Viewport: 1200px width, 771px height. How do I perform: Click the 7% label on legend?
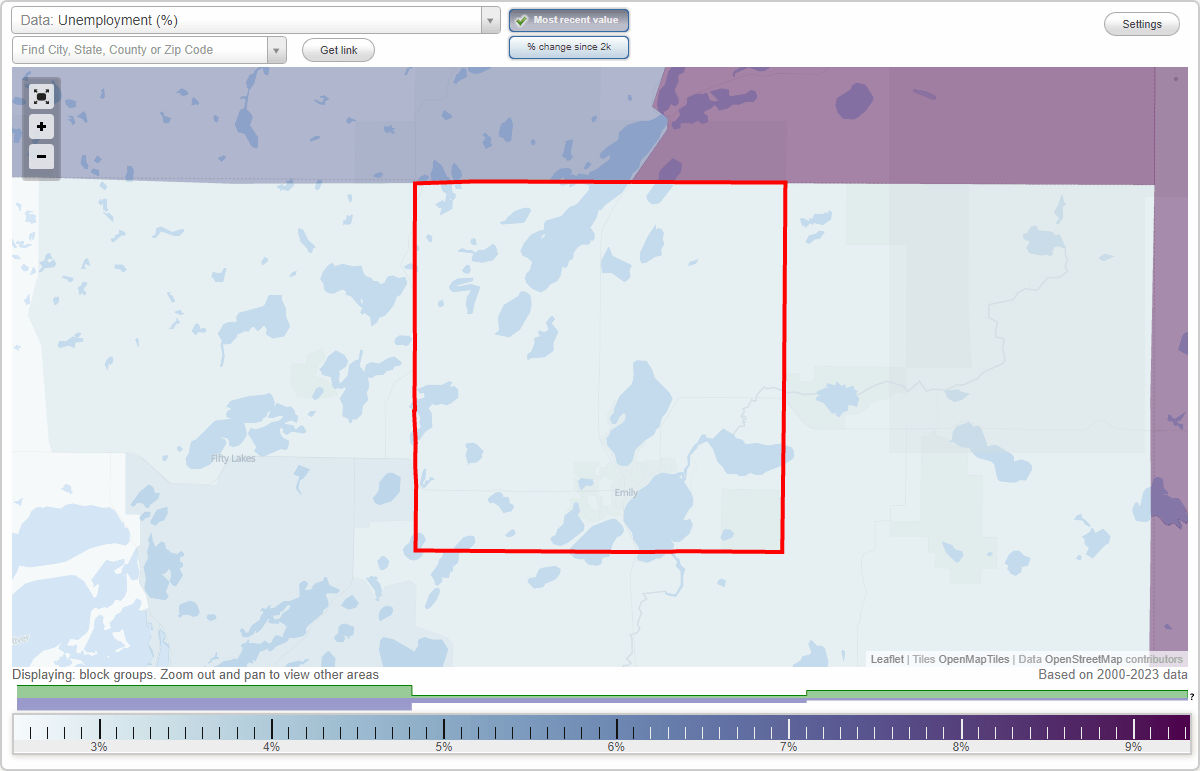coord(789,747)
